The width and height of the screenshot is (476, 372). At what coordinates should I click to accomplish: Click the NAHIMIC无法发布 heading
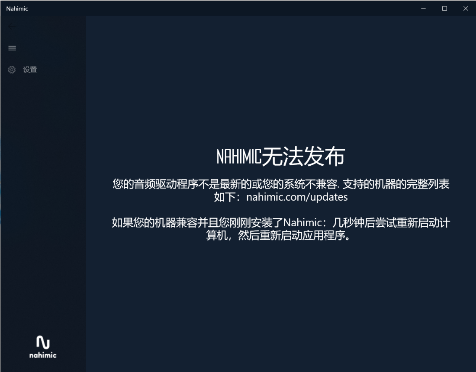(280, 156)
